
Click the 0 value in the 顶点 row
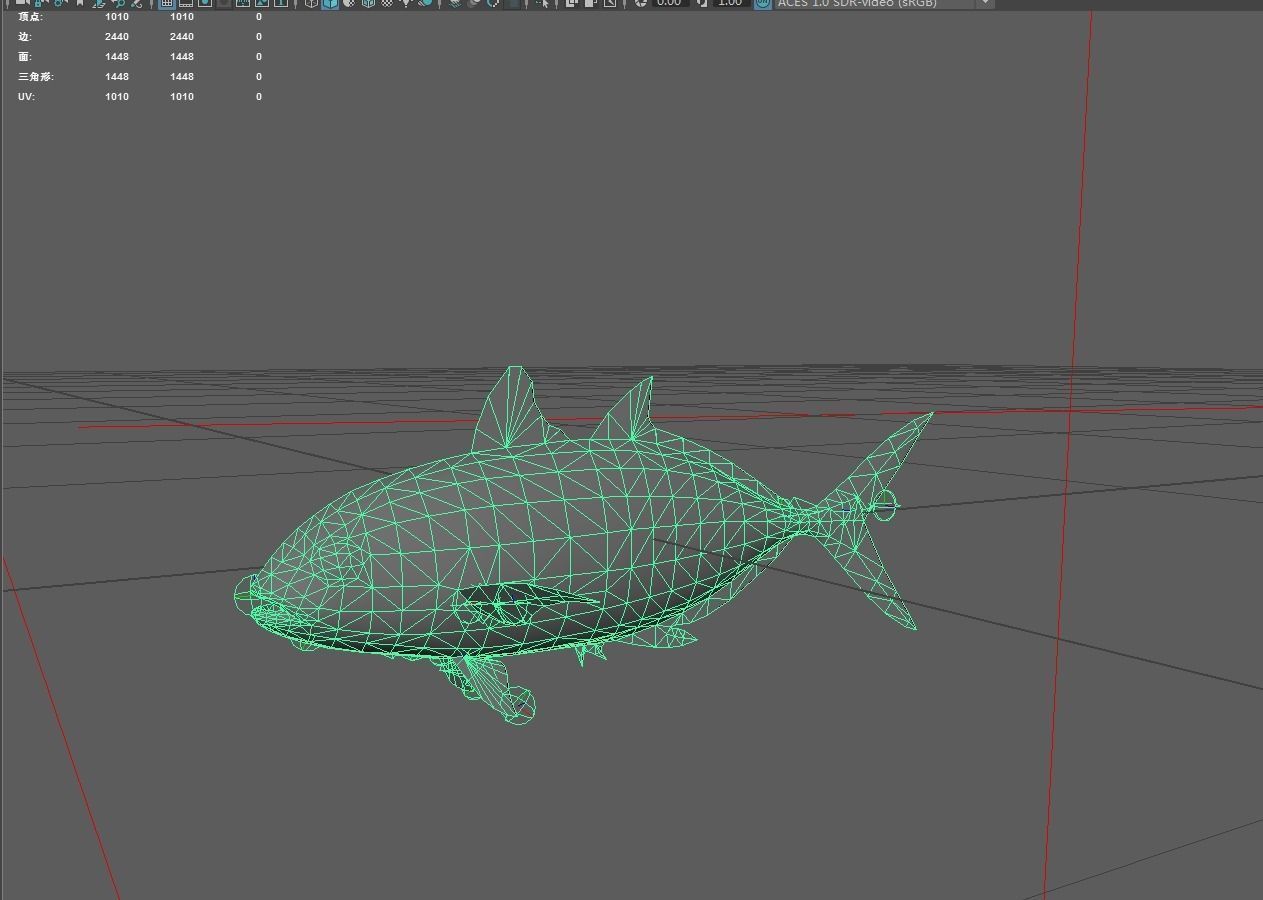(x=259, y=17)
